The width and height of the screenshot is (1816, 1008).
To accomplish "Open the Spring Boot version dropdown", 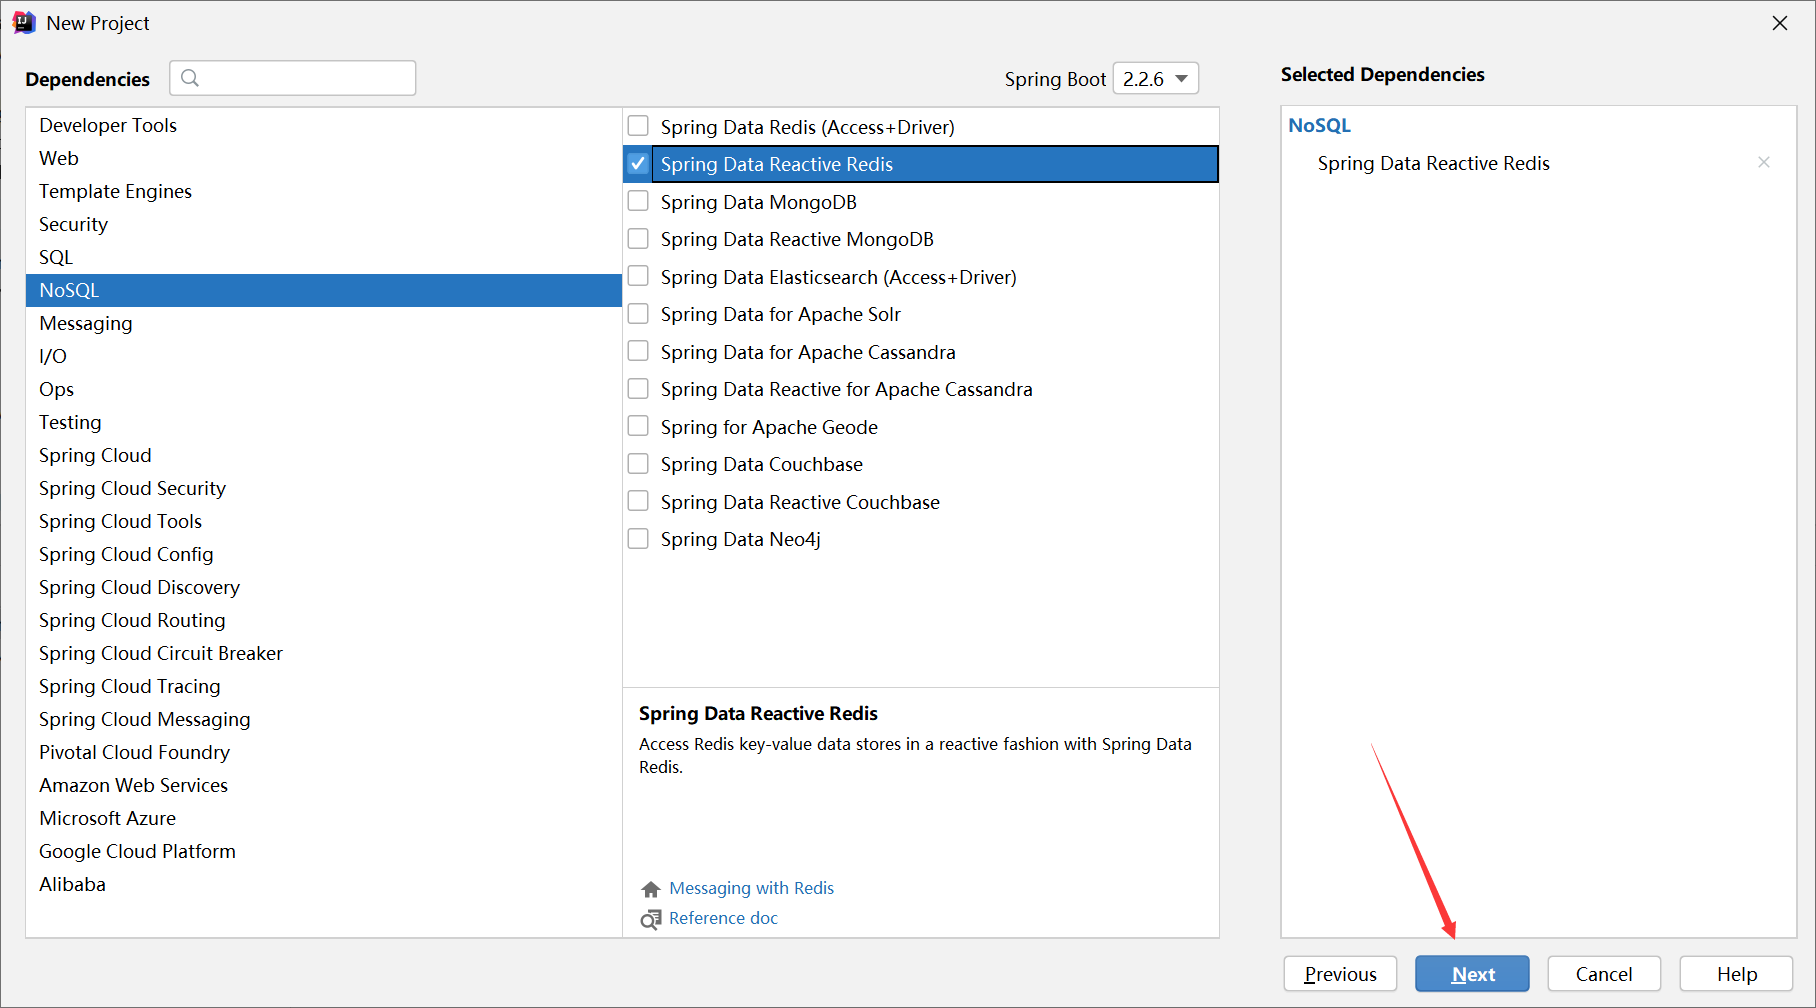I will 1156,79.
